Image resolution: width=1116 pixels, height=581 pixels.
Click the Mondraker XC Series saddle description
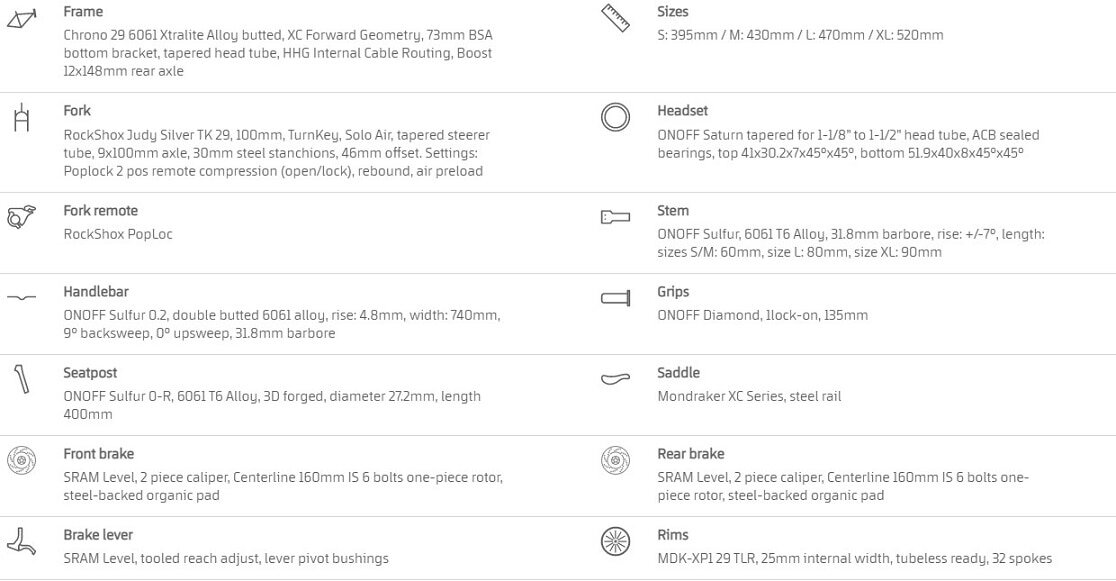[x=749, y=396]
